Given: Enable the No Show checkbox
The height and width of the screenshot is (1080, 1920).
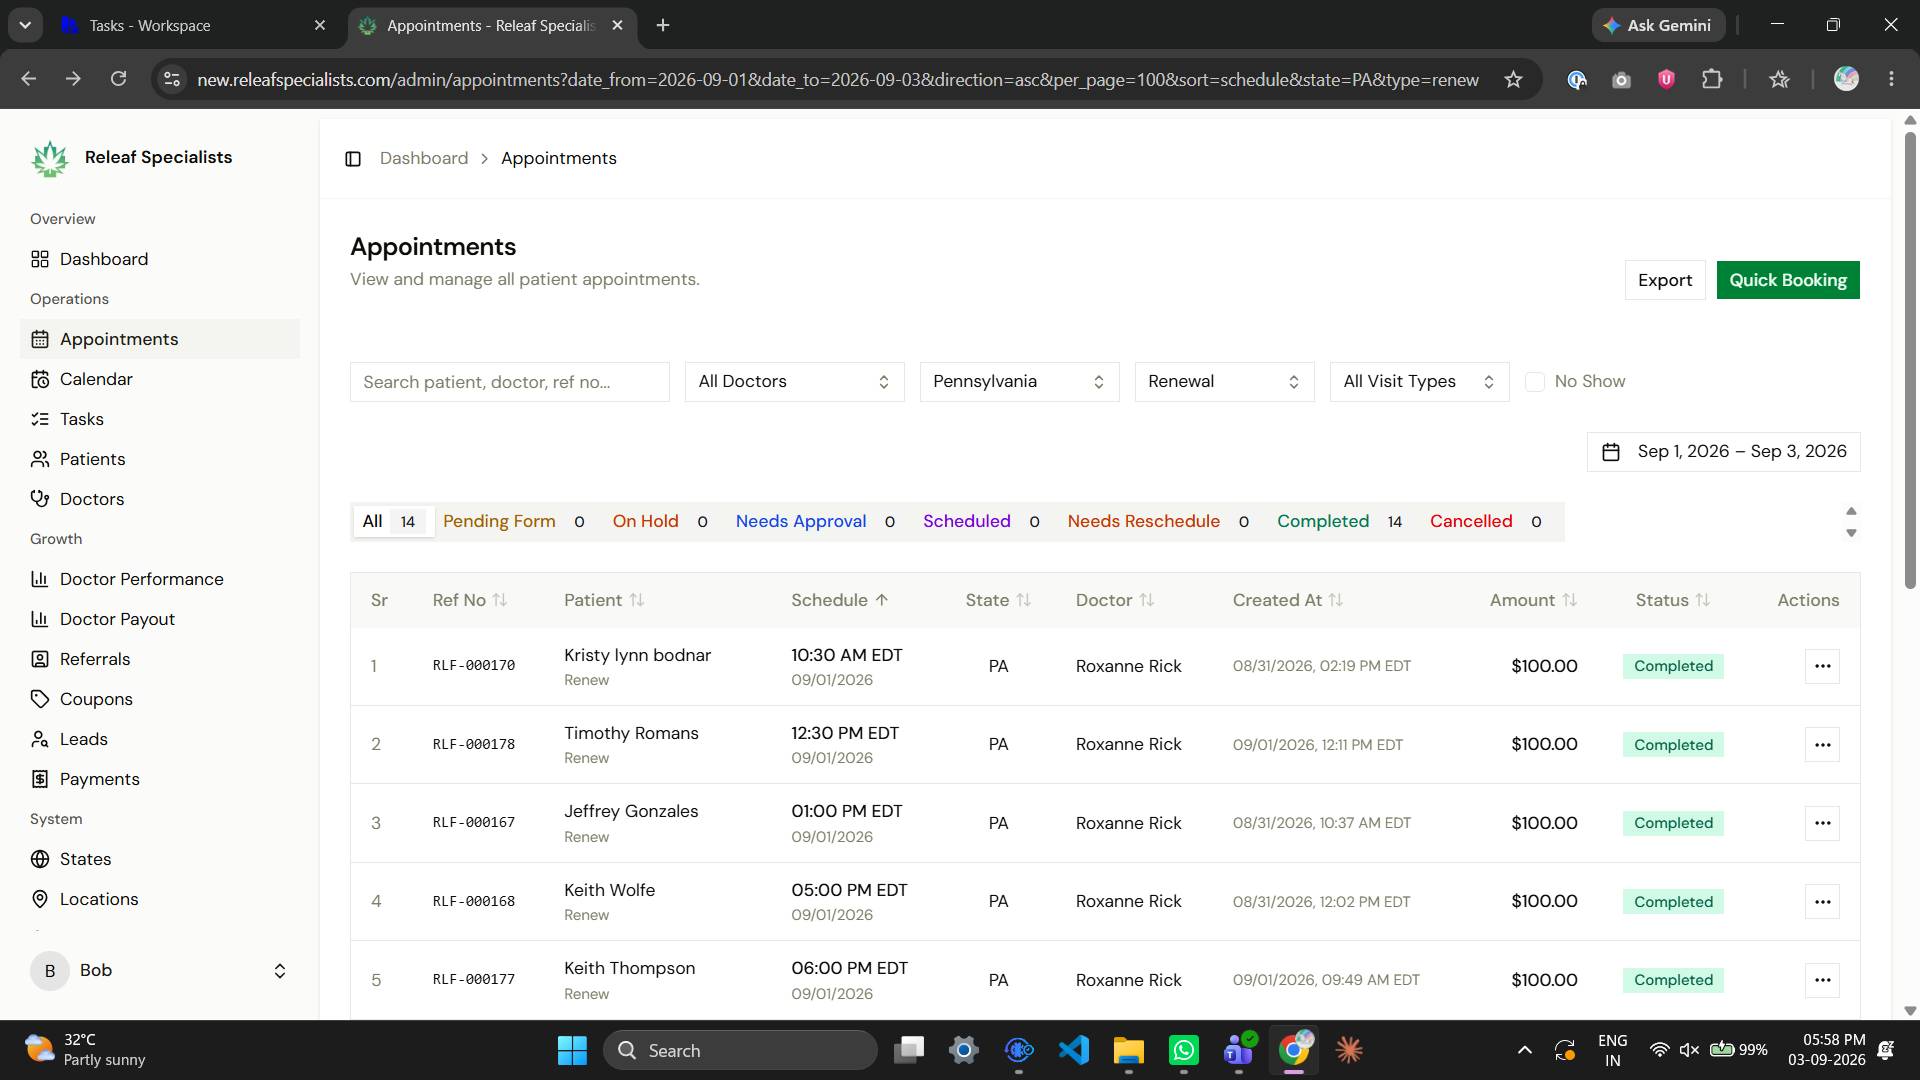Looking at the screenshot, I should 1535,382.
